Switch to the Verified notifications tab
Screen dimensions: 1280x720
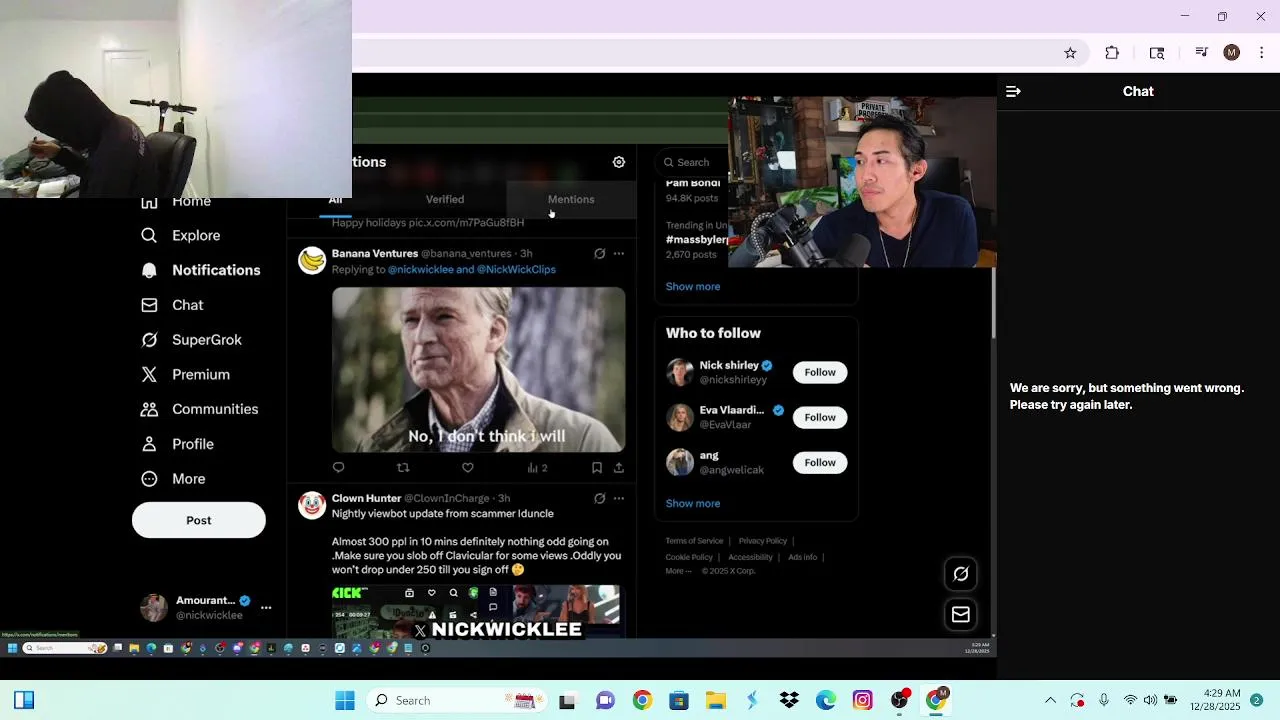(445, 199)
